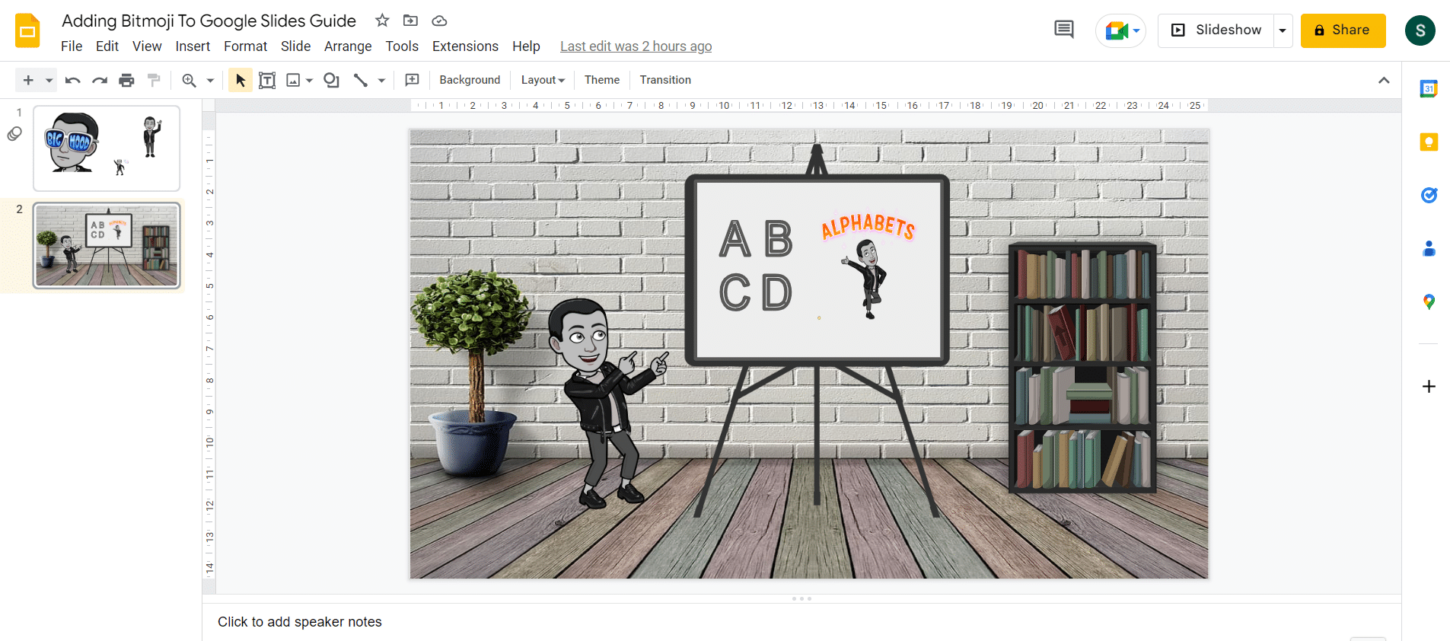This screenshot has width=1450, height=641.
Task: Click the Share button
Action: tap(1343, 30)
